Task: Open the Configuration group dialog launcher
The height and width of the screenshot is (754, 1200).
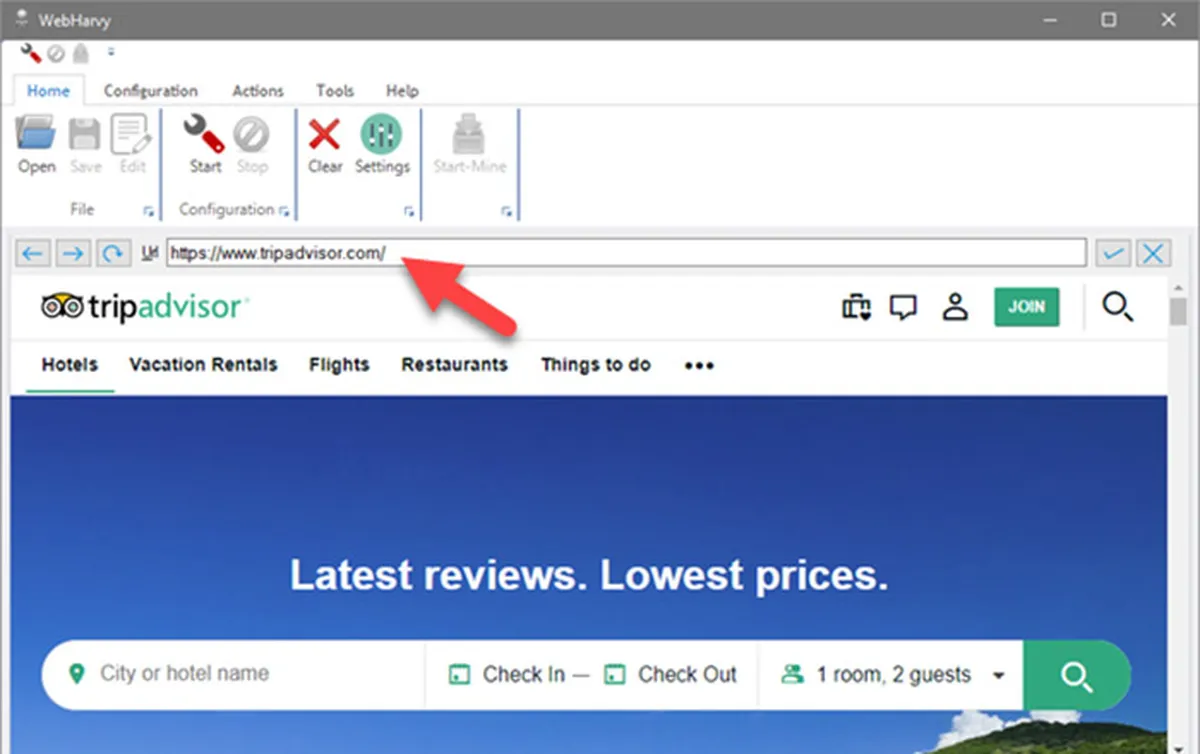Action: click(284, 211)
